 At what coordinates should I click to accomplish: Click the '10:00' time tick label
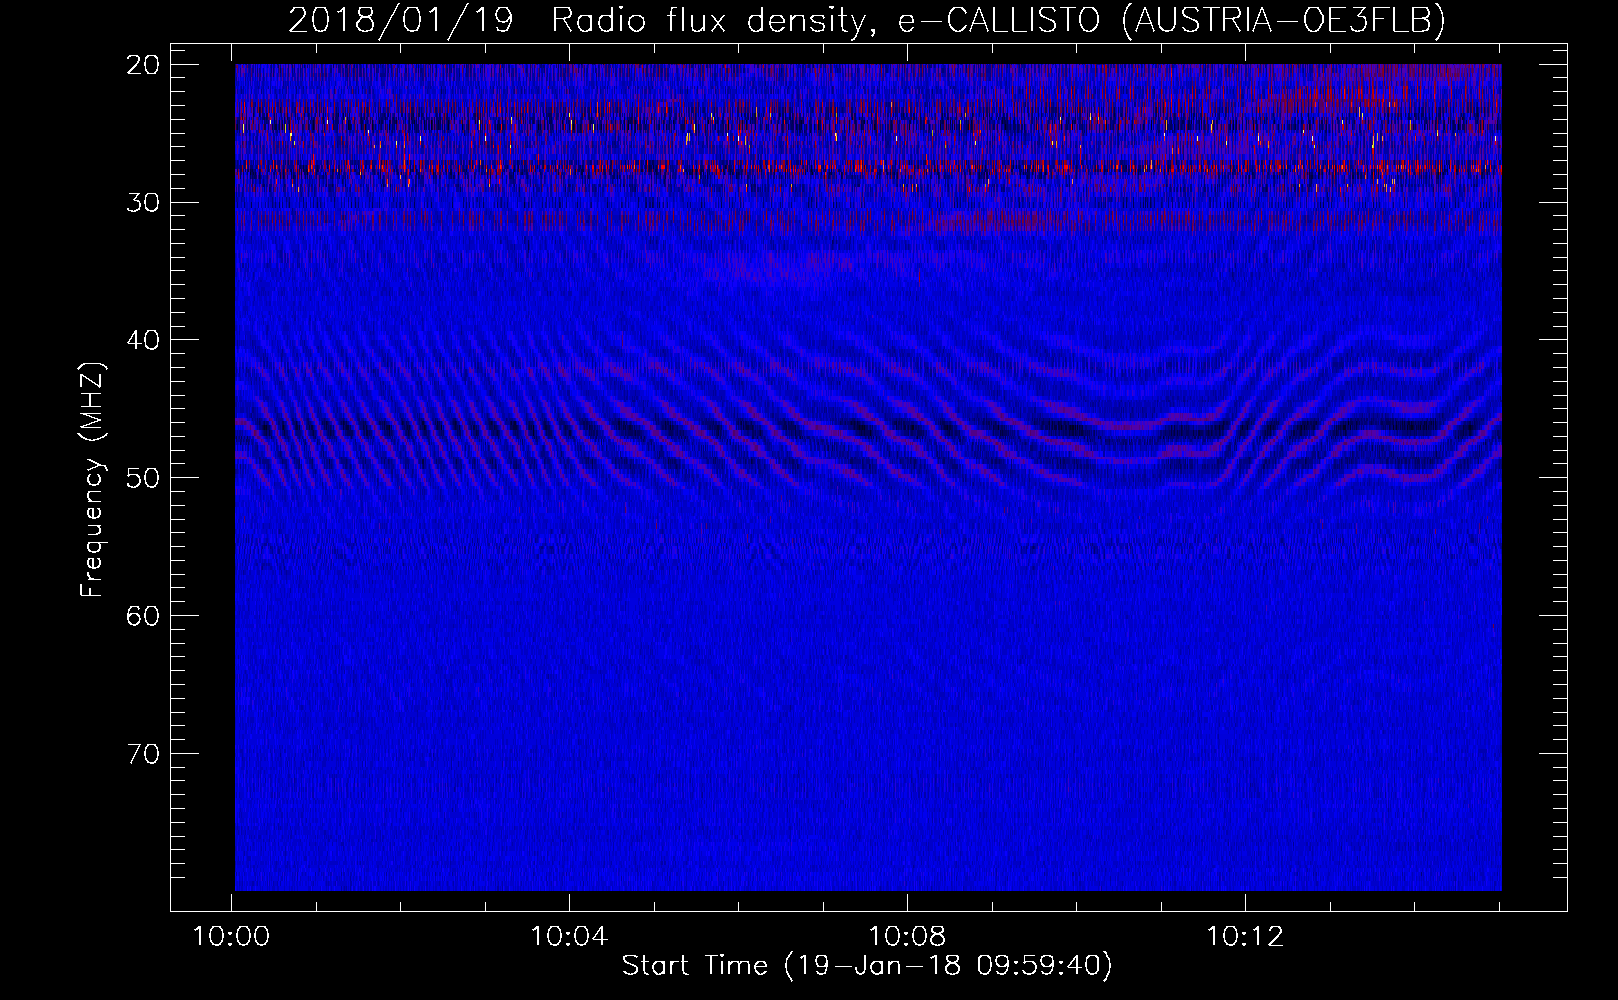(232, 937)
